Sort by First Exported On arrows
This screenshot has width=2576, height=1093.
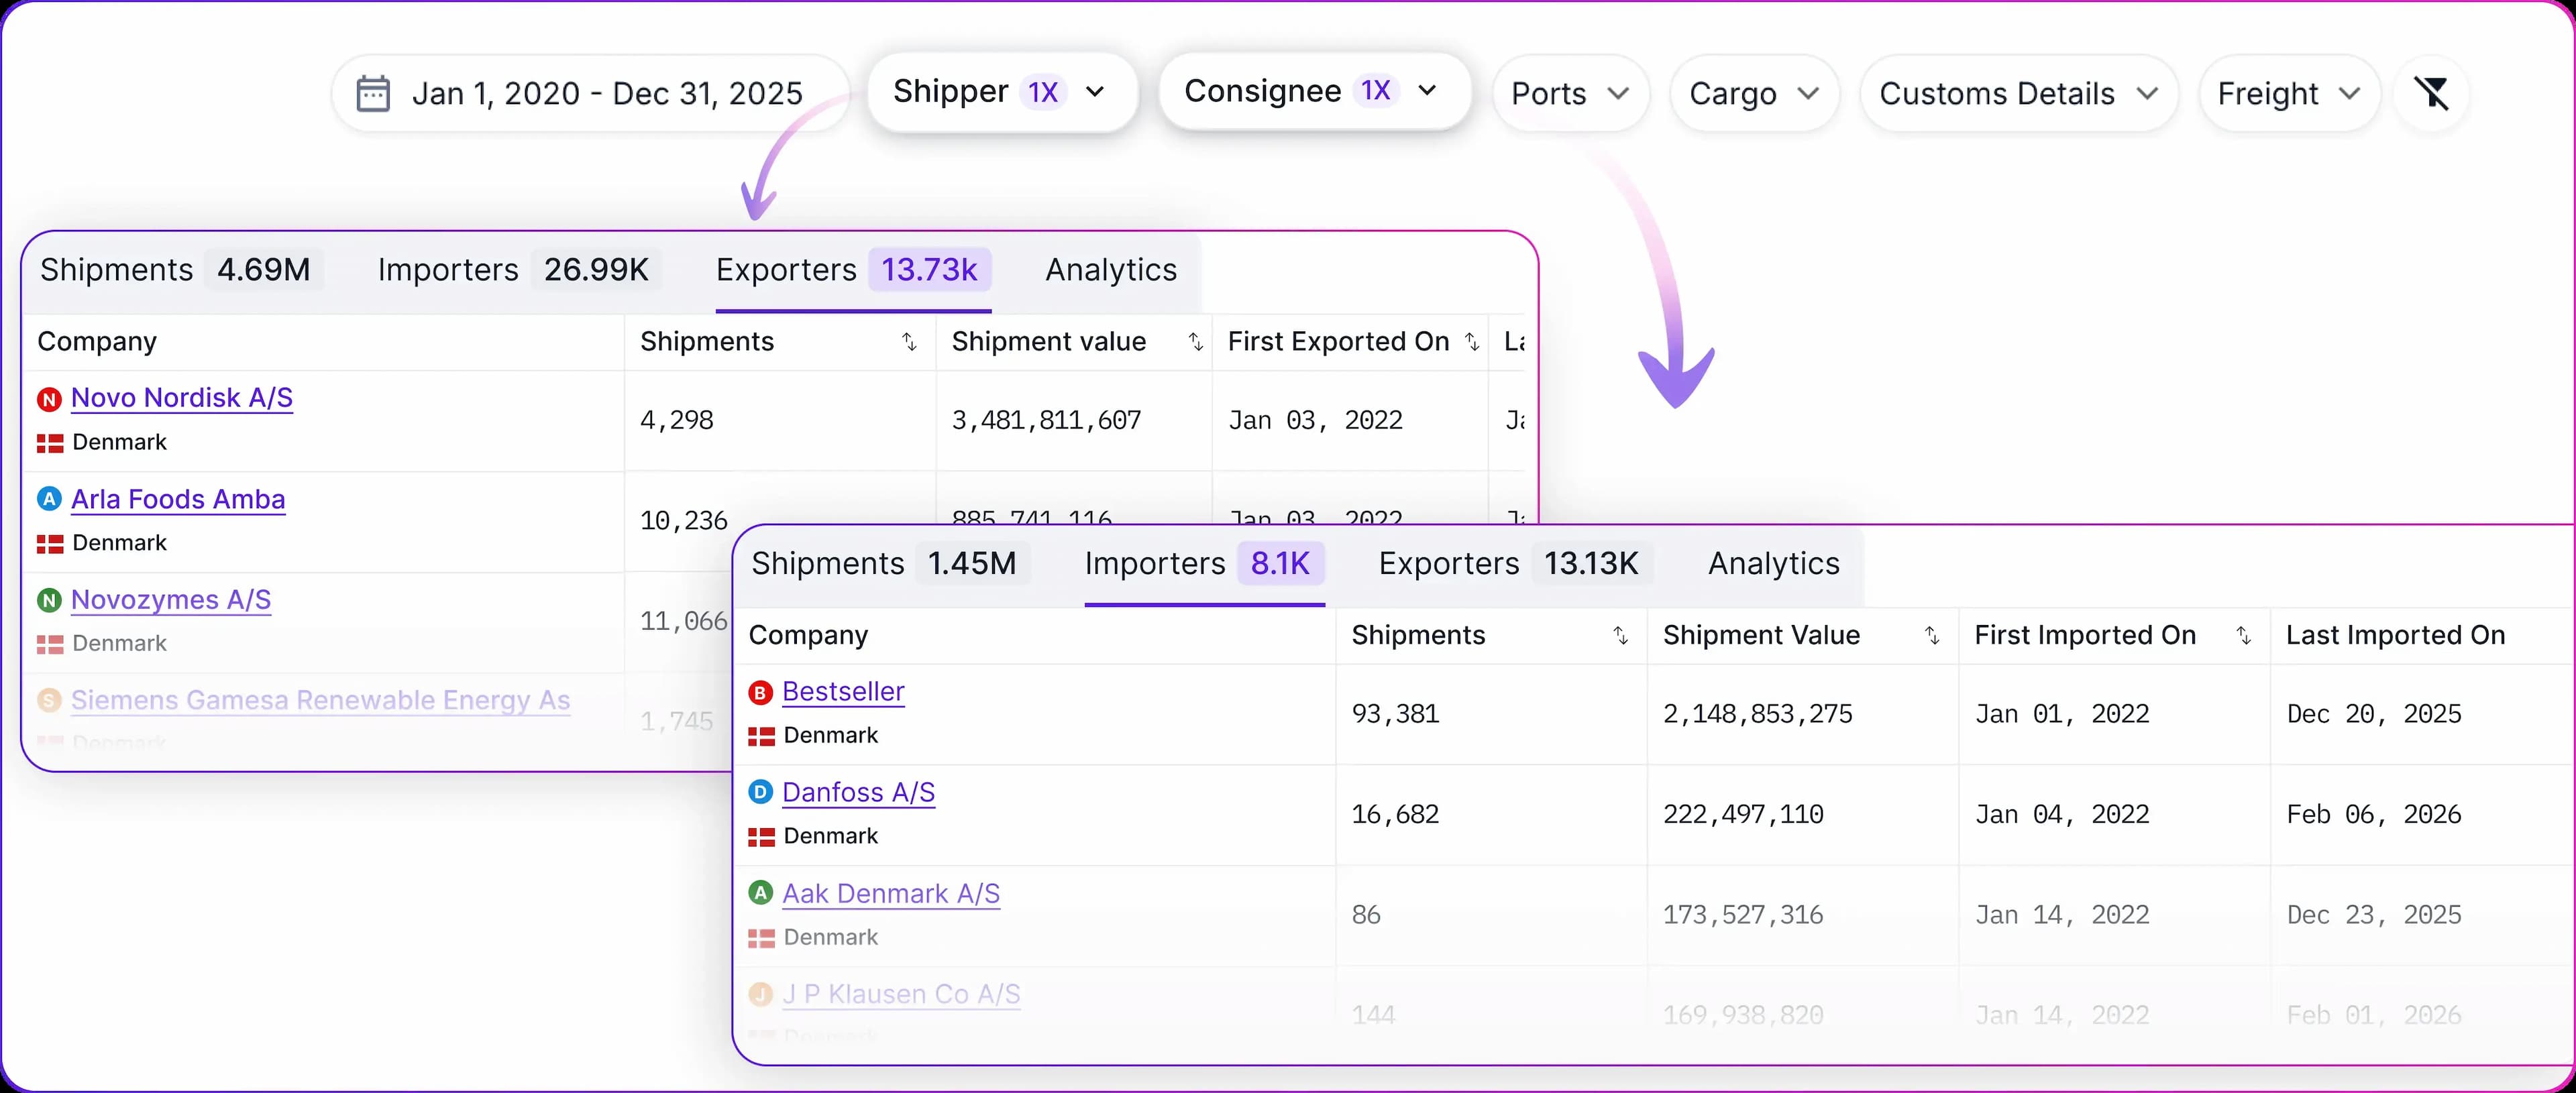click(1471, 342)
